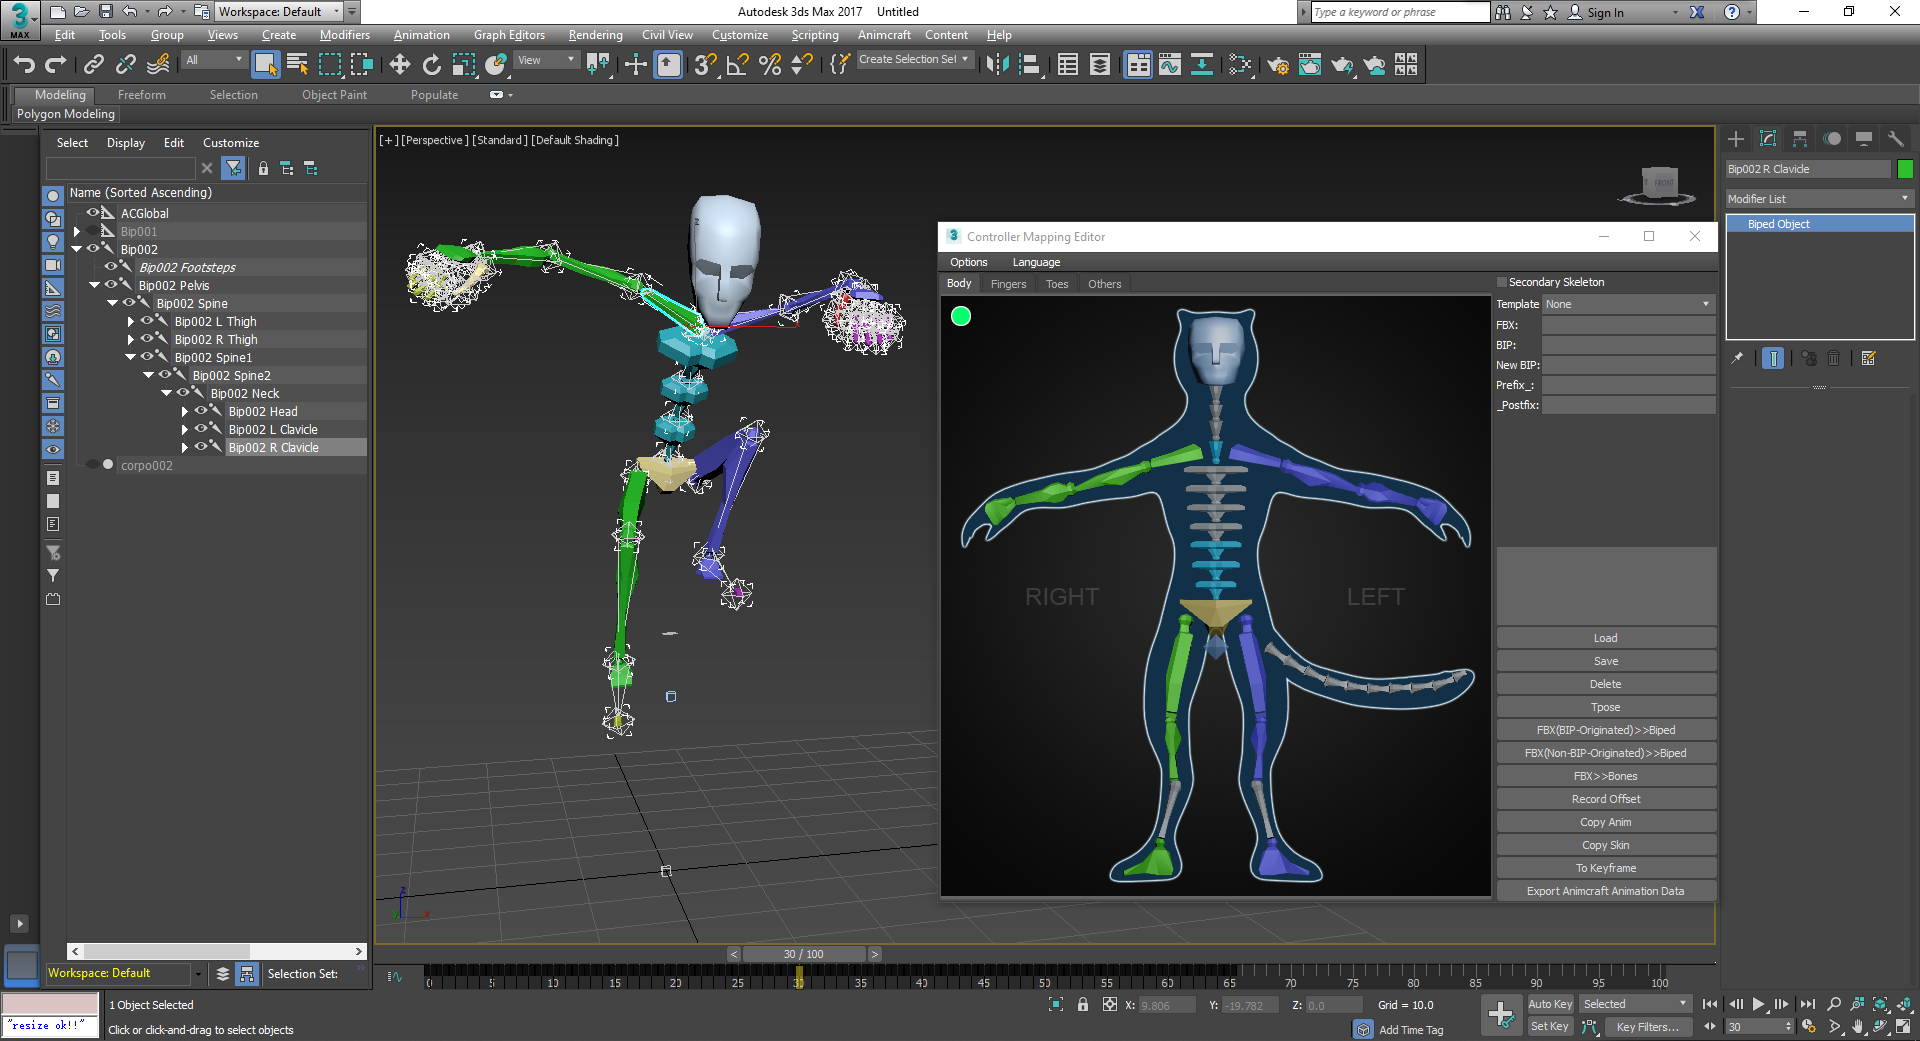Click the green object color swatch
This screenshot has width=1920, height=1041.
point(1905,169)
